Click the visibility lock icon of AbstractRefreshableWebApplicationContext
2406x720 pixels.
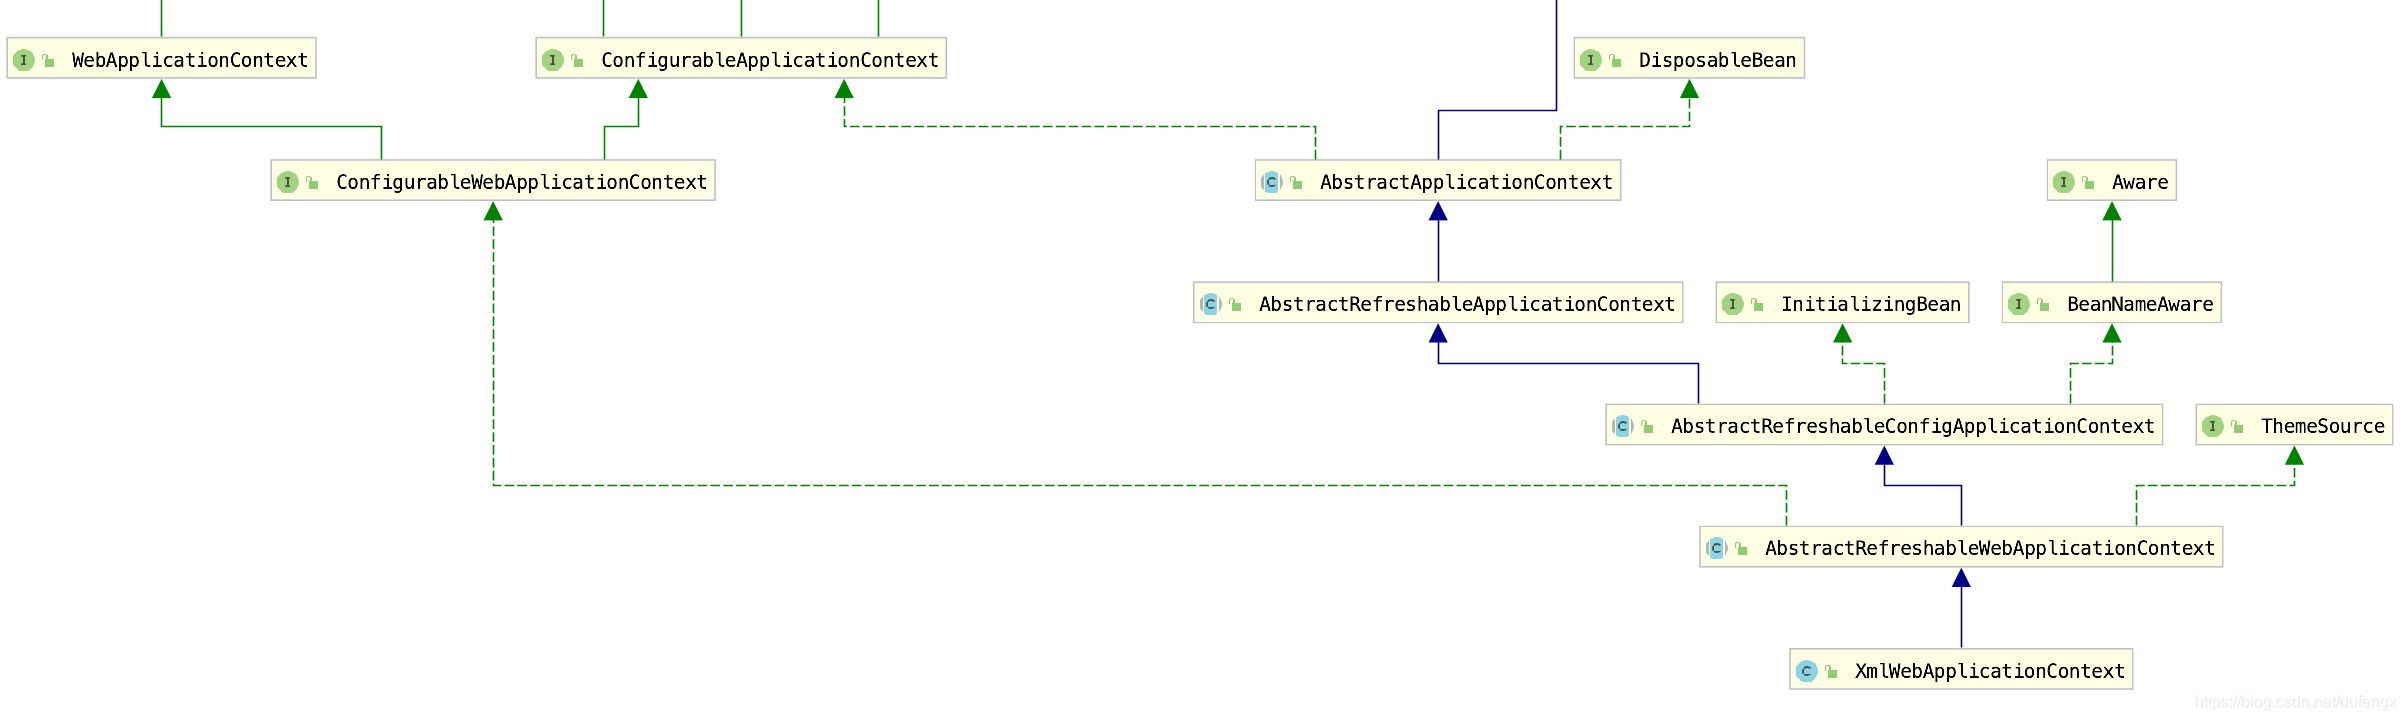point(1741,549)
